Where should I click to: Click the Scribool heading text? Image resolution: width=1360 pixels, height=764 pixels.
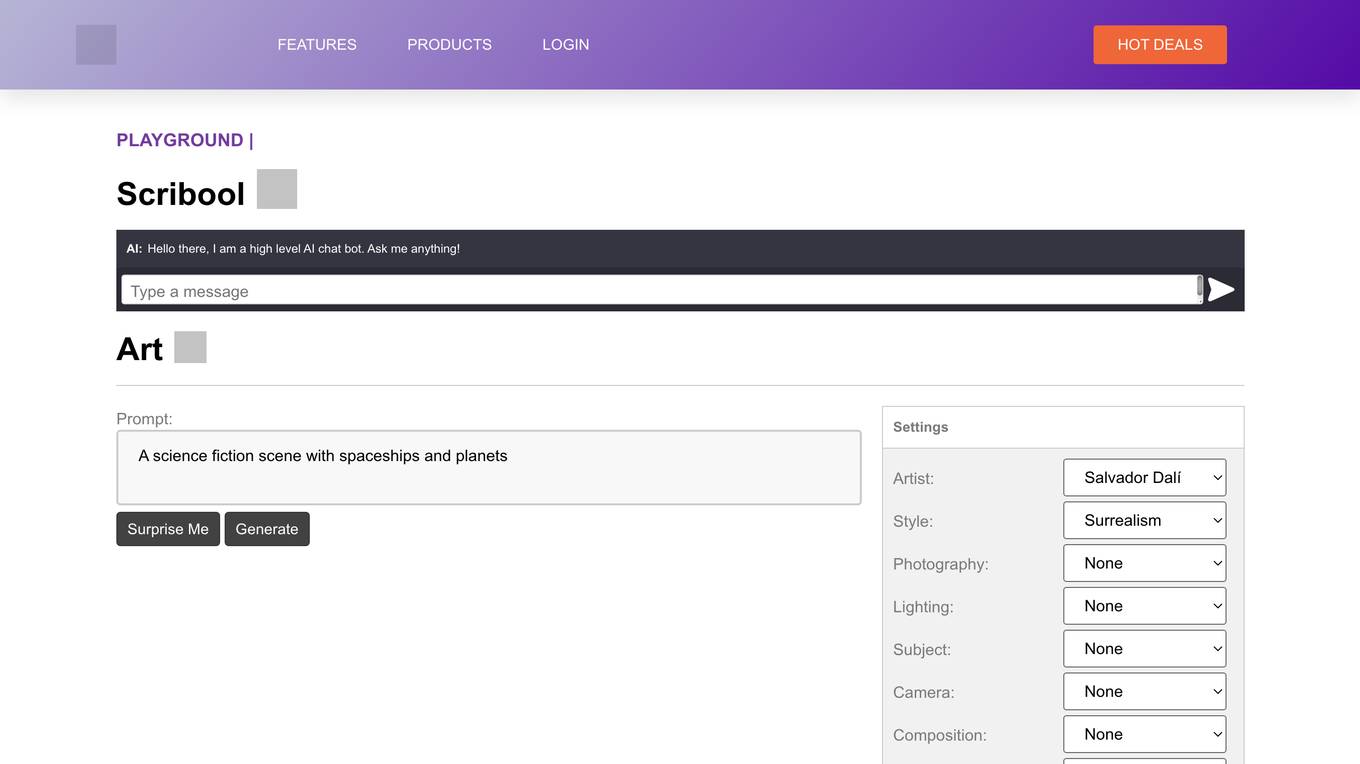(x=181, y=193)
